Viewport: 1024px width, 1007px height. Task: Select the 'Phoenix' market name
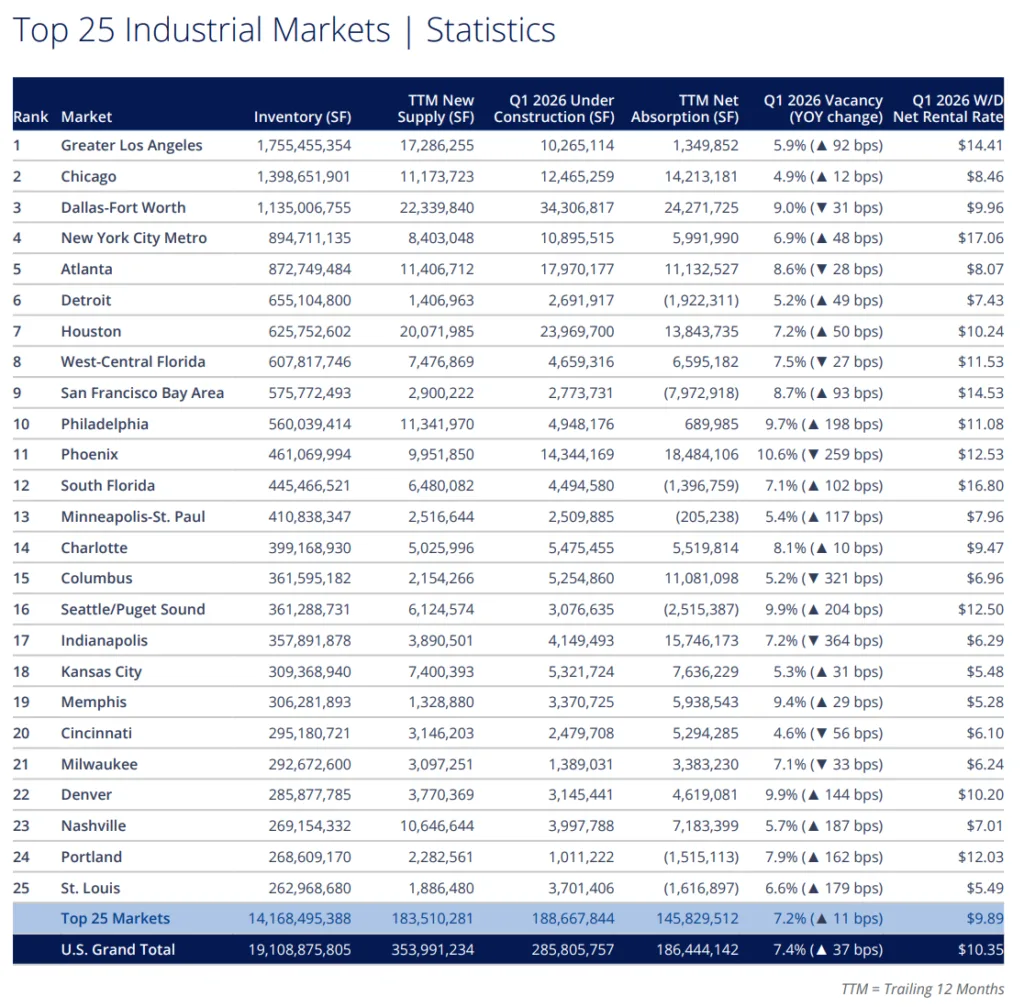[89, 455]
